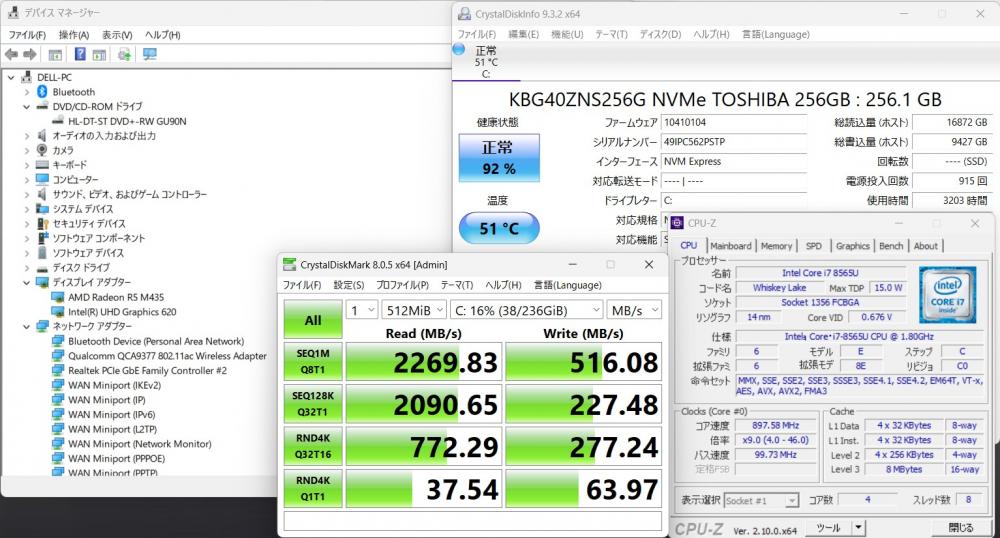
Task: Click the CrystalDiskMark title bar app icon
Action: (x=290, y=265)
